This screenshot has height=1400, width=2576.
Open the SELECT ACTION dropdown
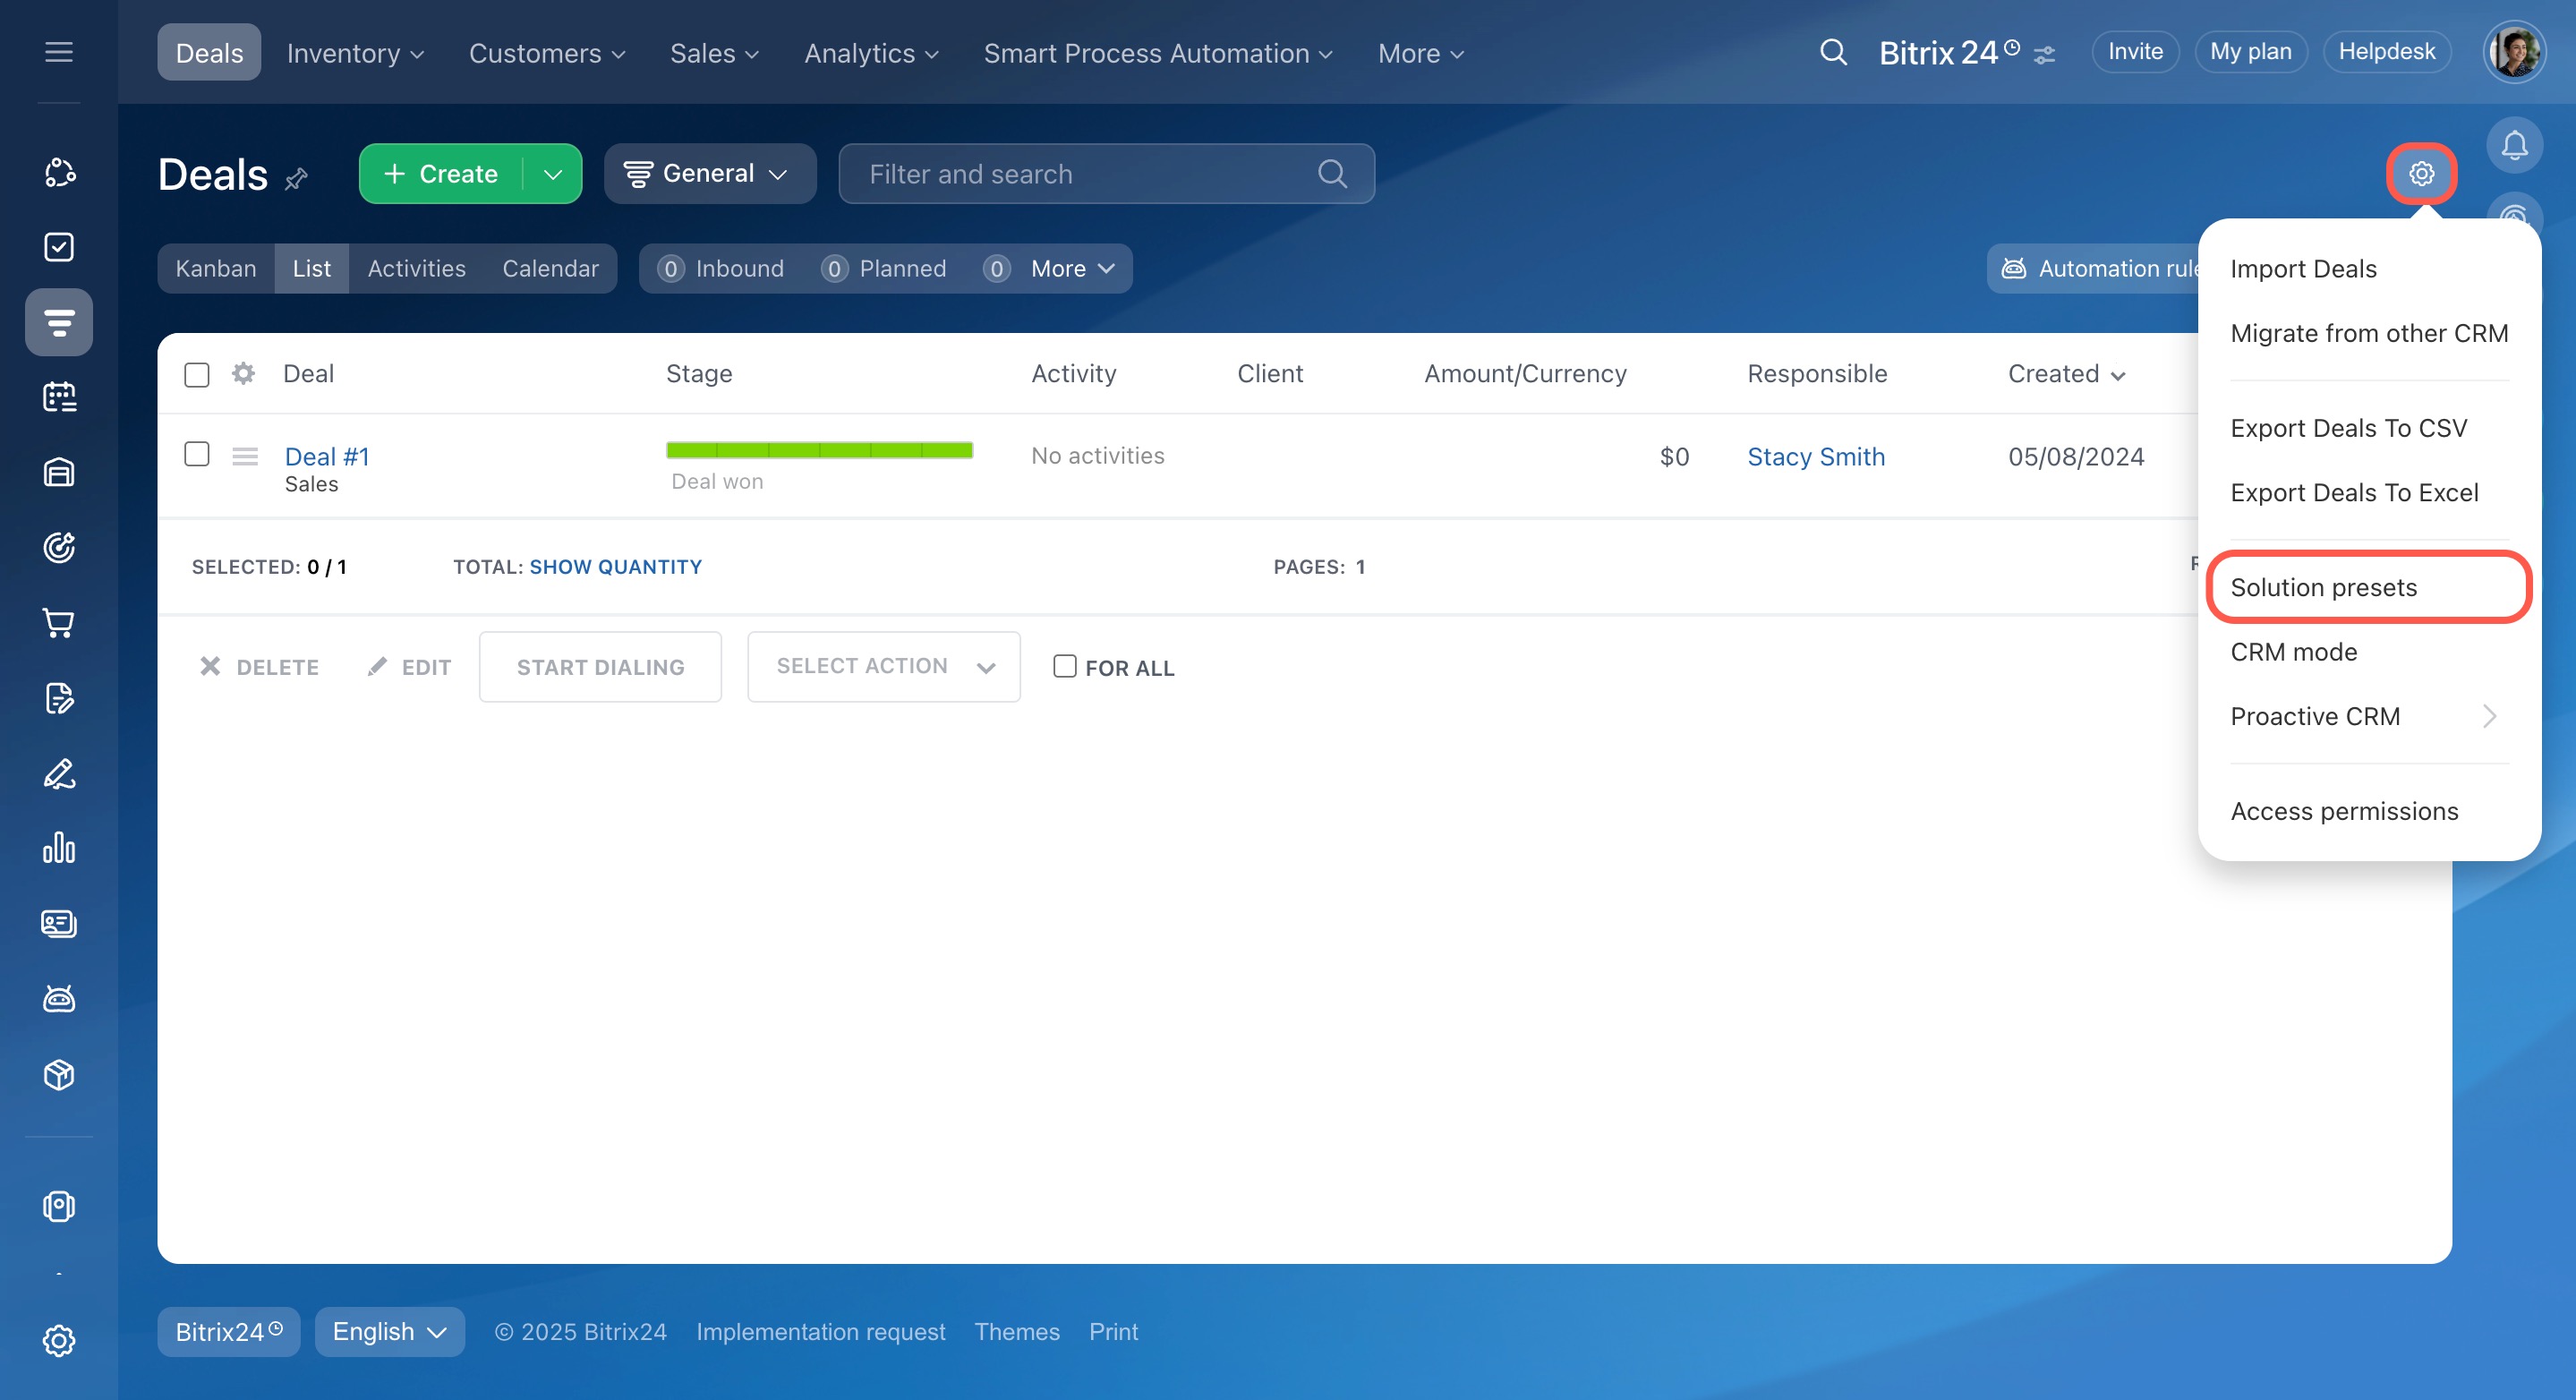pos(883,667)
